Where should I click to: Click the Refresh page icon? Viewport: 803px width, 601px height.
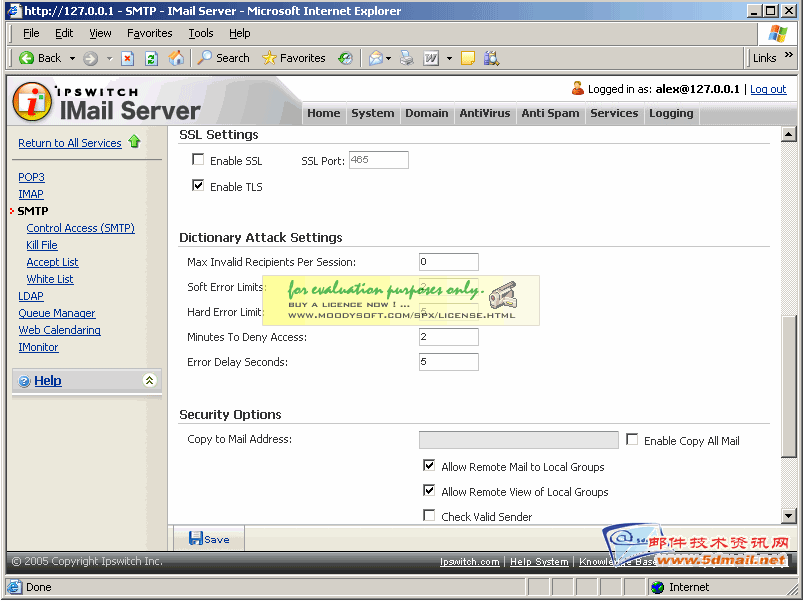click(x=152, y=58)
